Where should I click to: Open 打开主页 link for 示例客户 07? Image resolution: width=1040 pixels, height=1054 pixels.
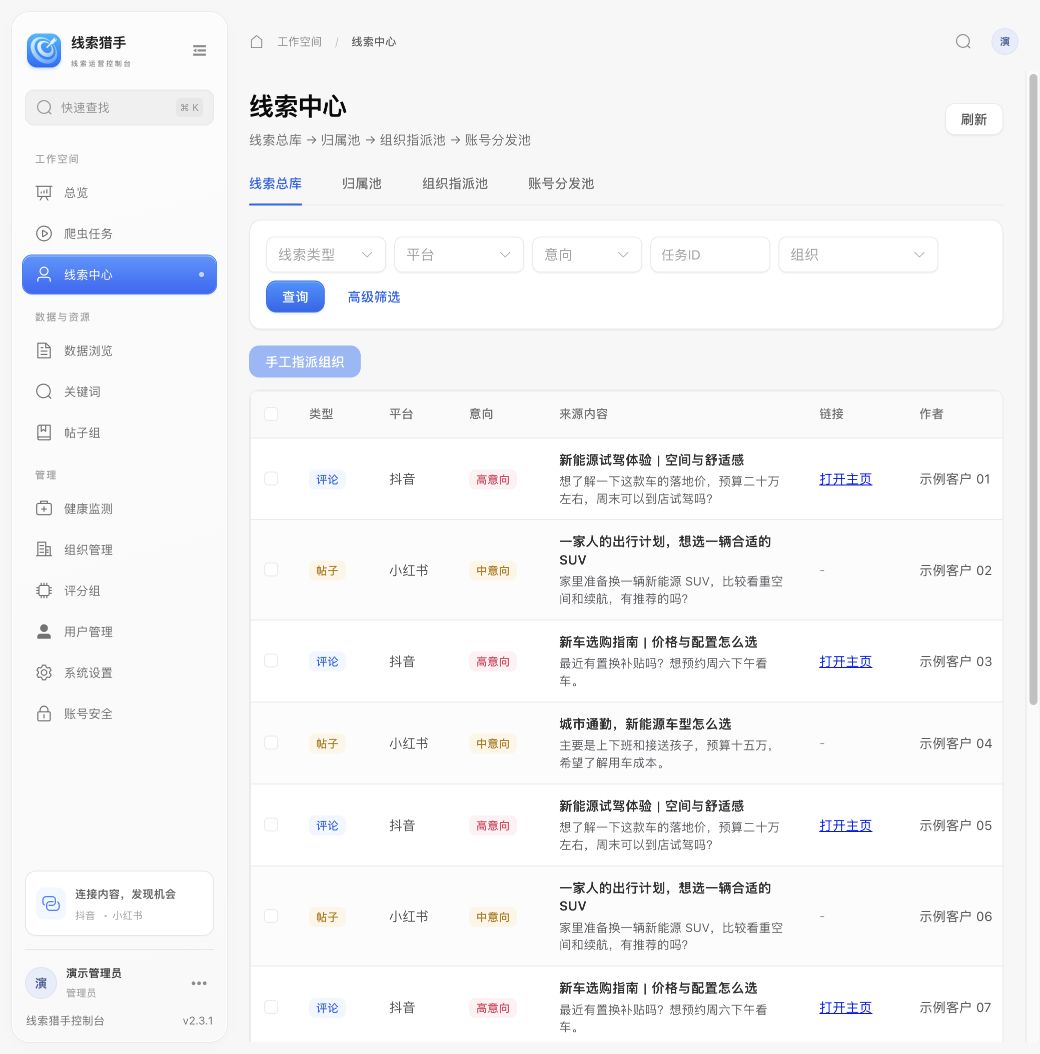(x=845, y=1008)
